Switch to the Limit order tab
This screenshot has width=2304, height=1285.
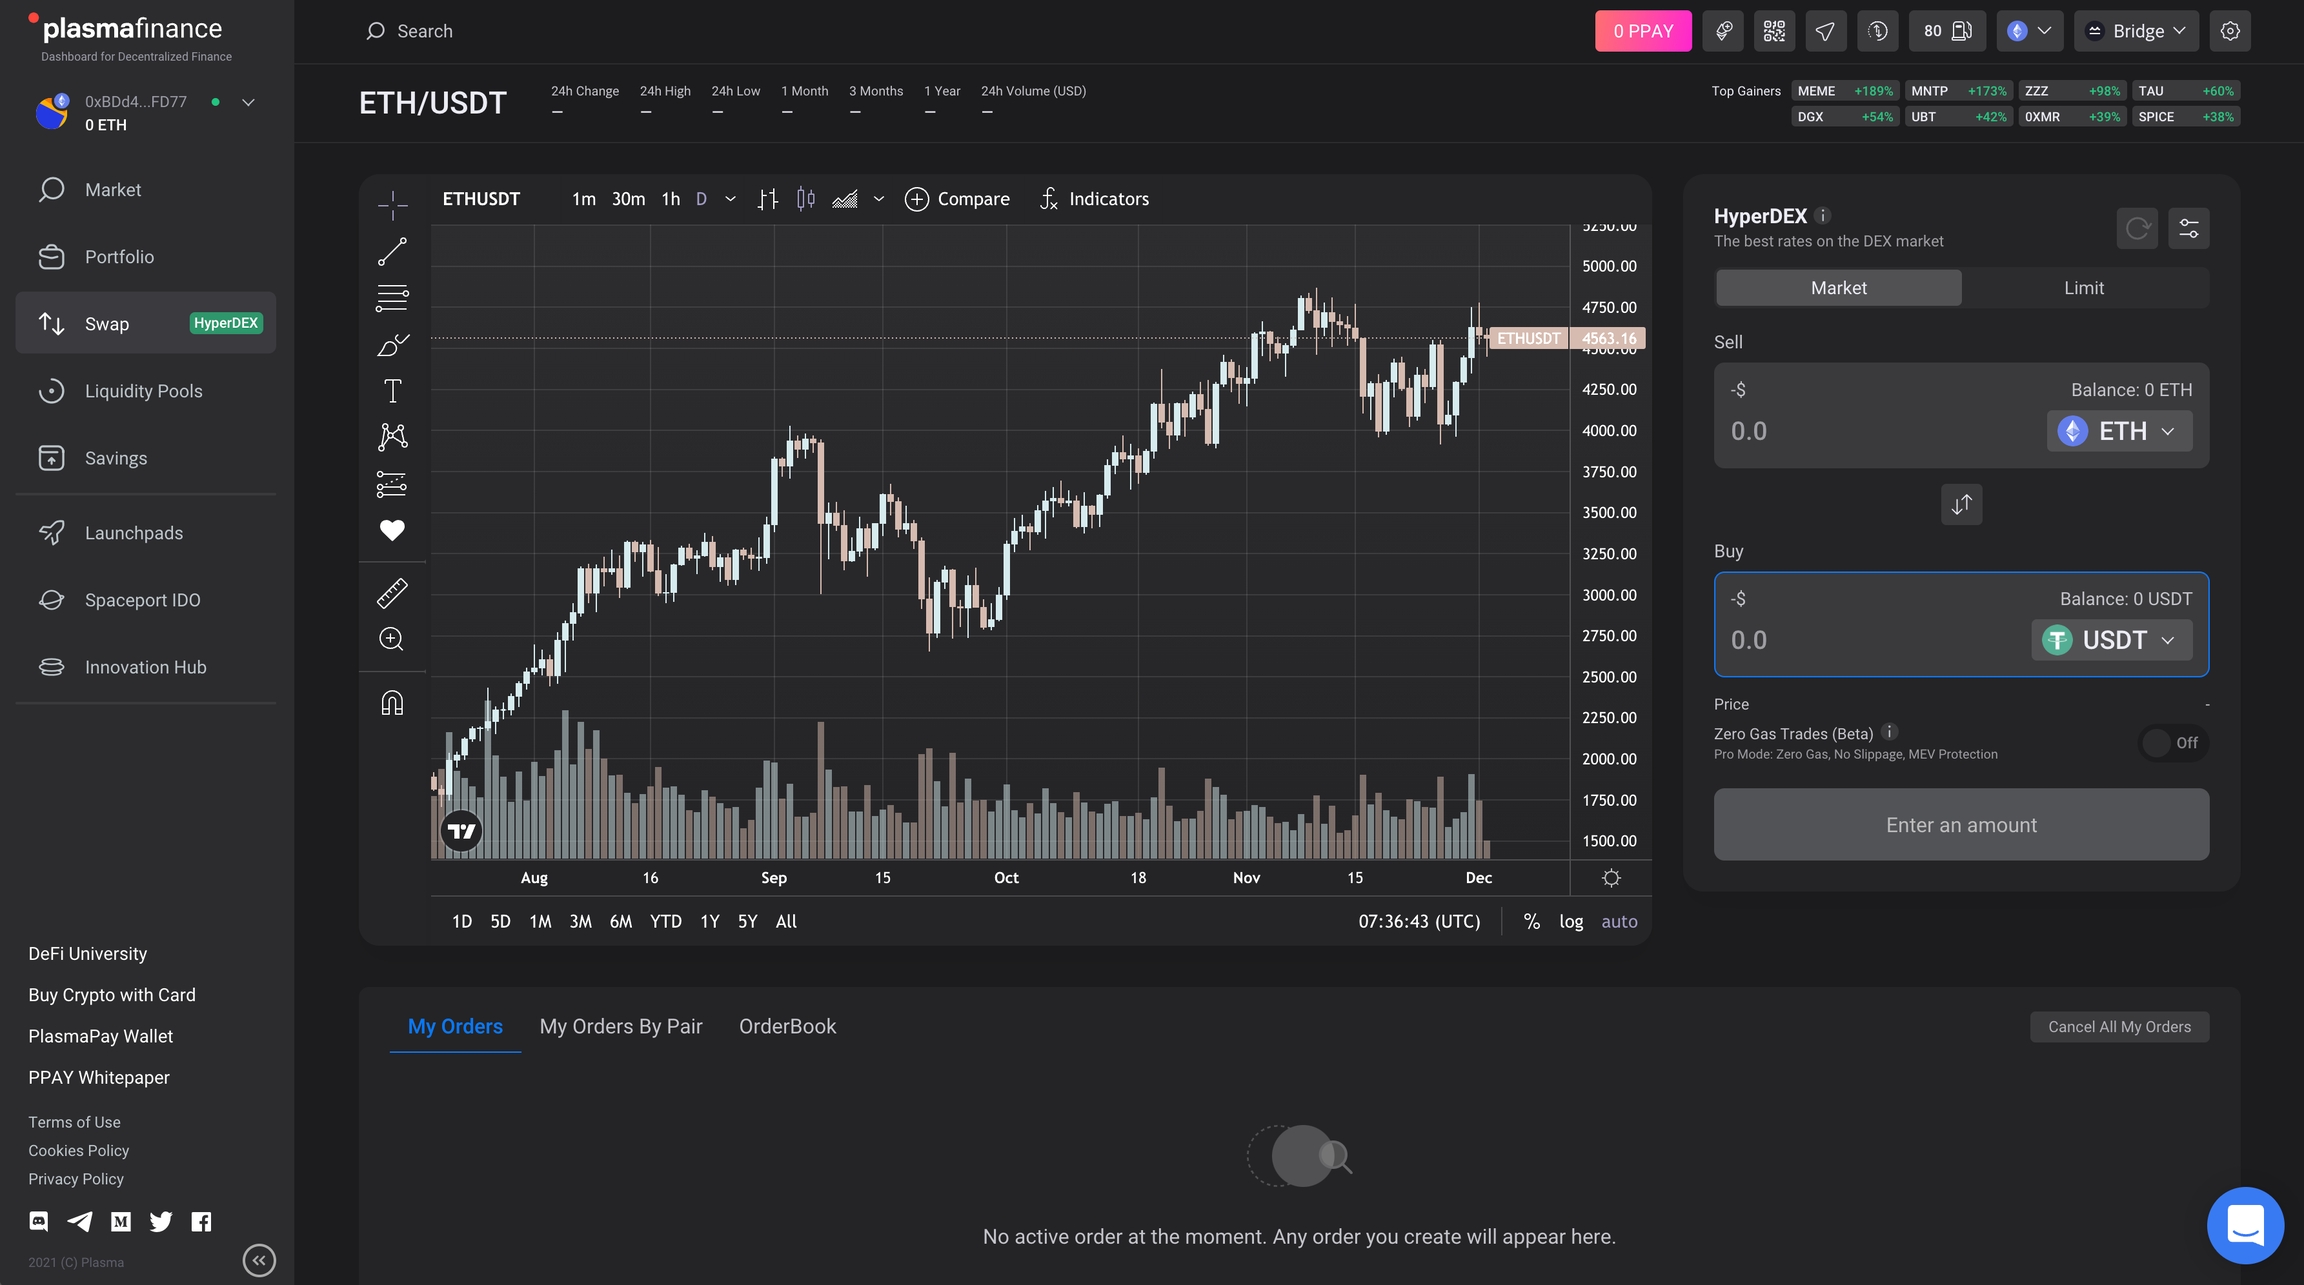tap(2084, 288)
